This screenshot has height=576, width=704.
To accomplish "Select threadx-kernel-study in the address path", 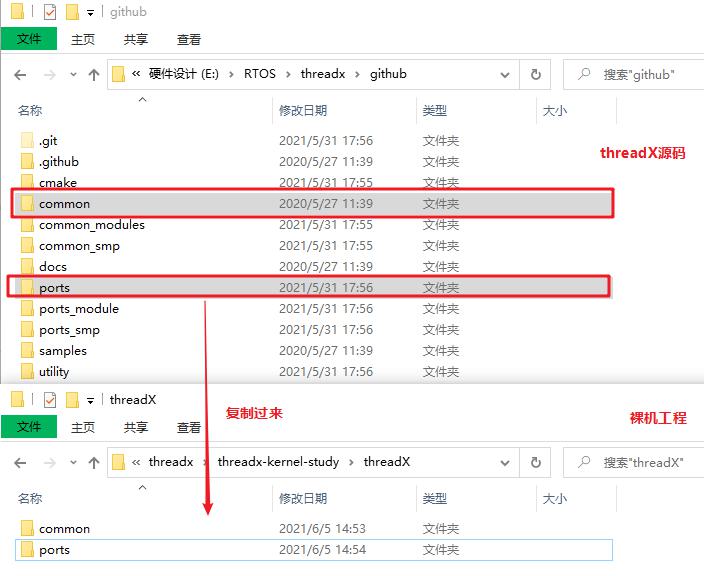I will [278, 462].
